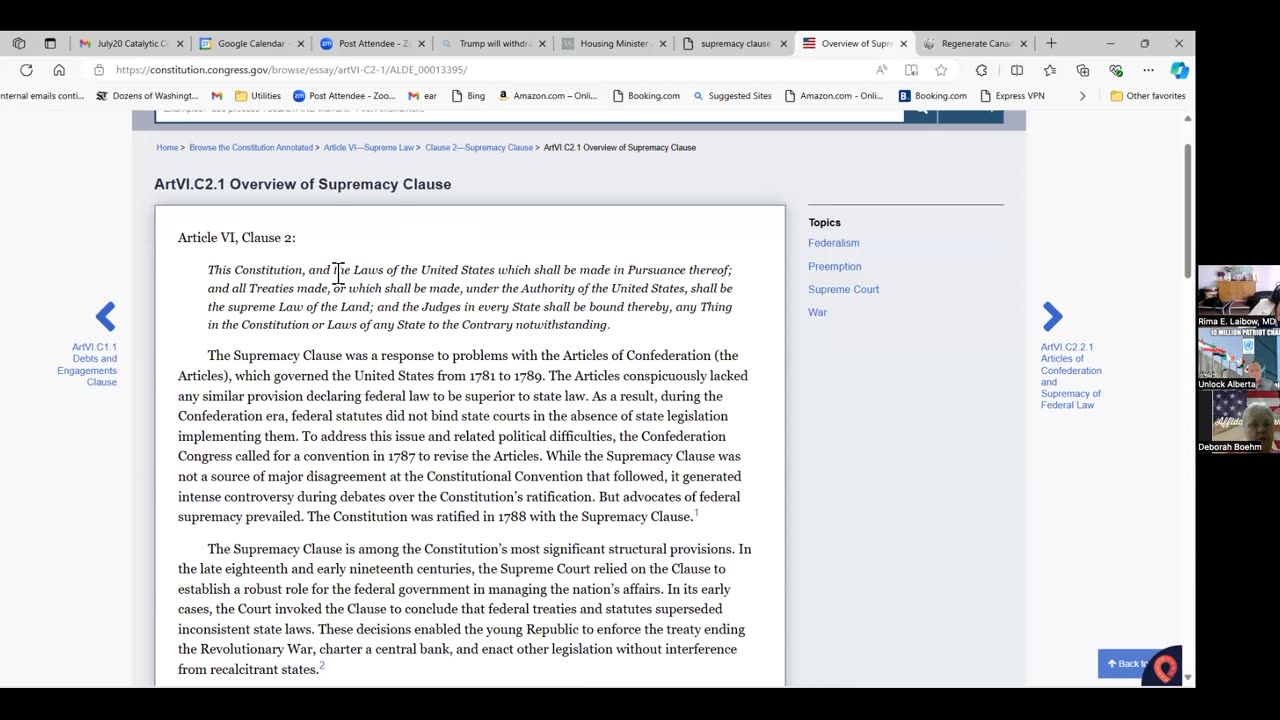Select Deborah Boehm video thumbnail
This screenshot has width=1280, height=720.
coord(1238,422)
